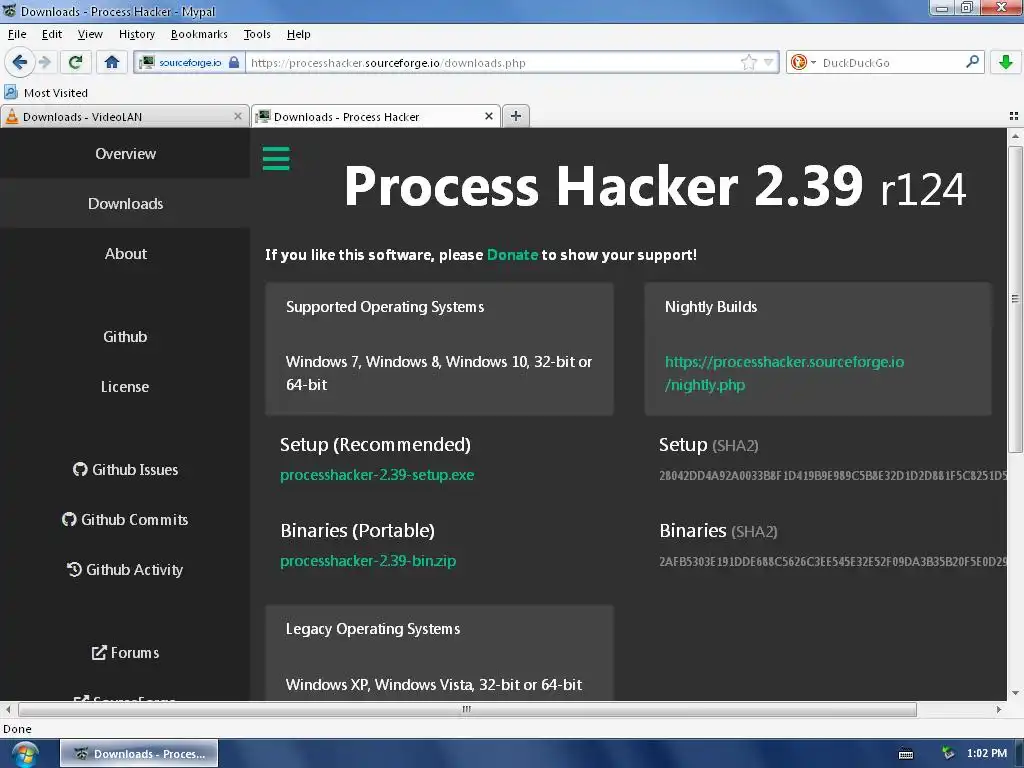This screenshot has width=1024, height=768.
Task: Bookmark this page with the star icon
Action: (748, 63)
